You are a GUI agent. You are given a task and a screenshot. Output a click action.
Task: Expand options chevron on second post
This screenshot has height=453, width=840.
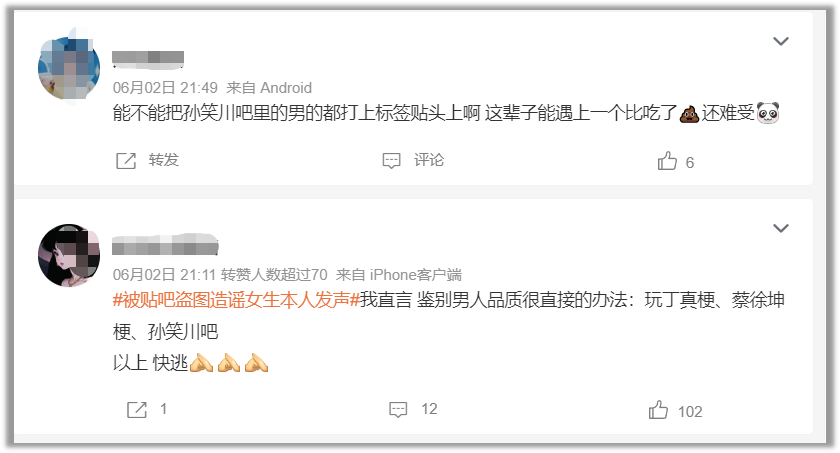781,229
